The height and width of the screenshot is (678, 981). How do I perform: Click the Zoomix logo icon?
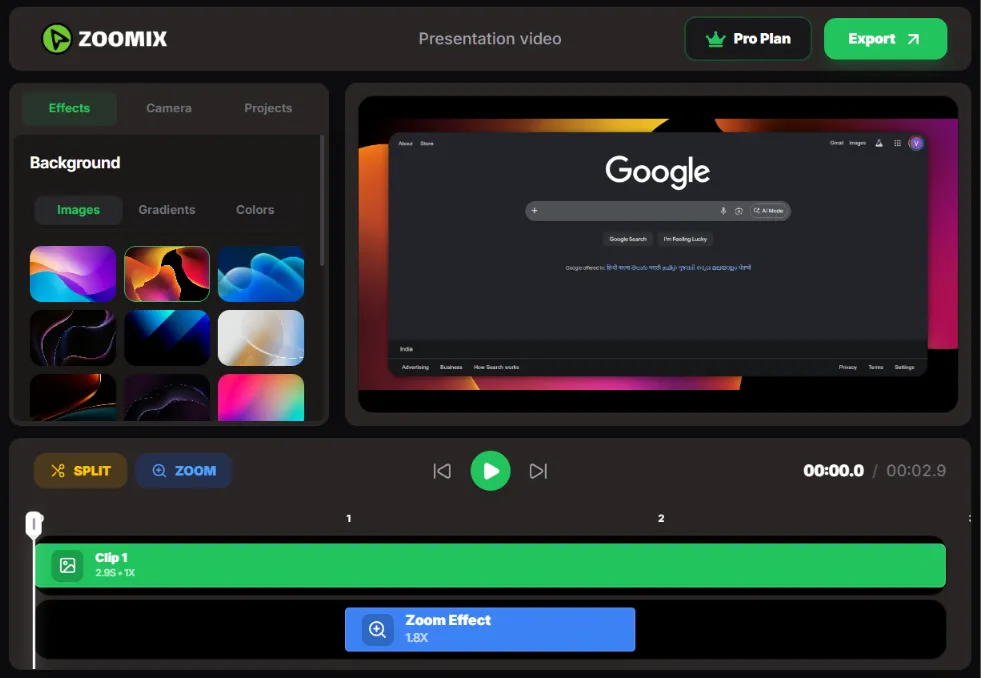(x=57, y=39)
